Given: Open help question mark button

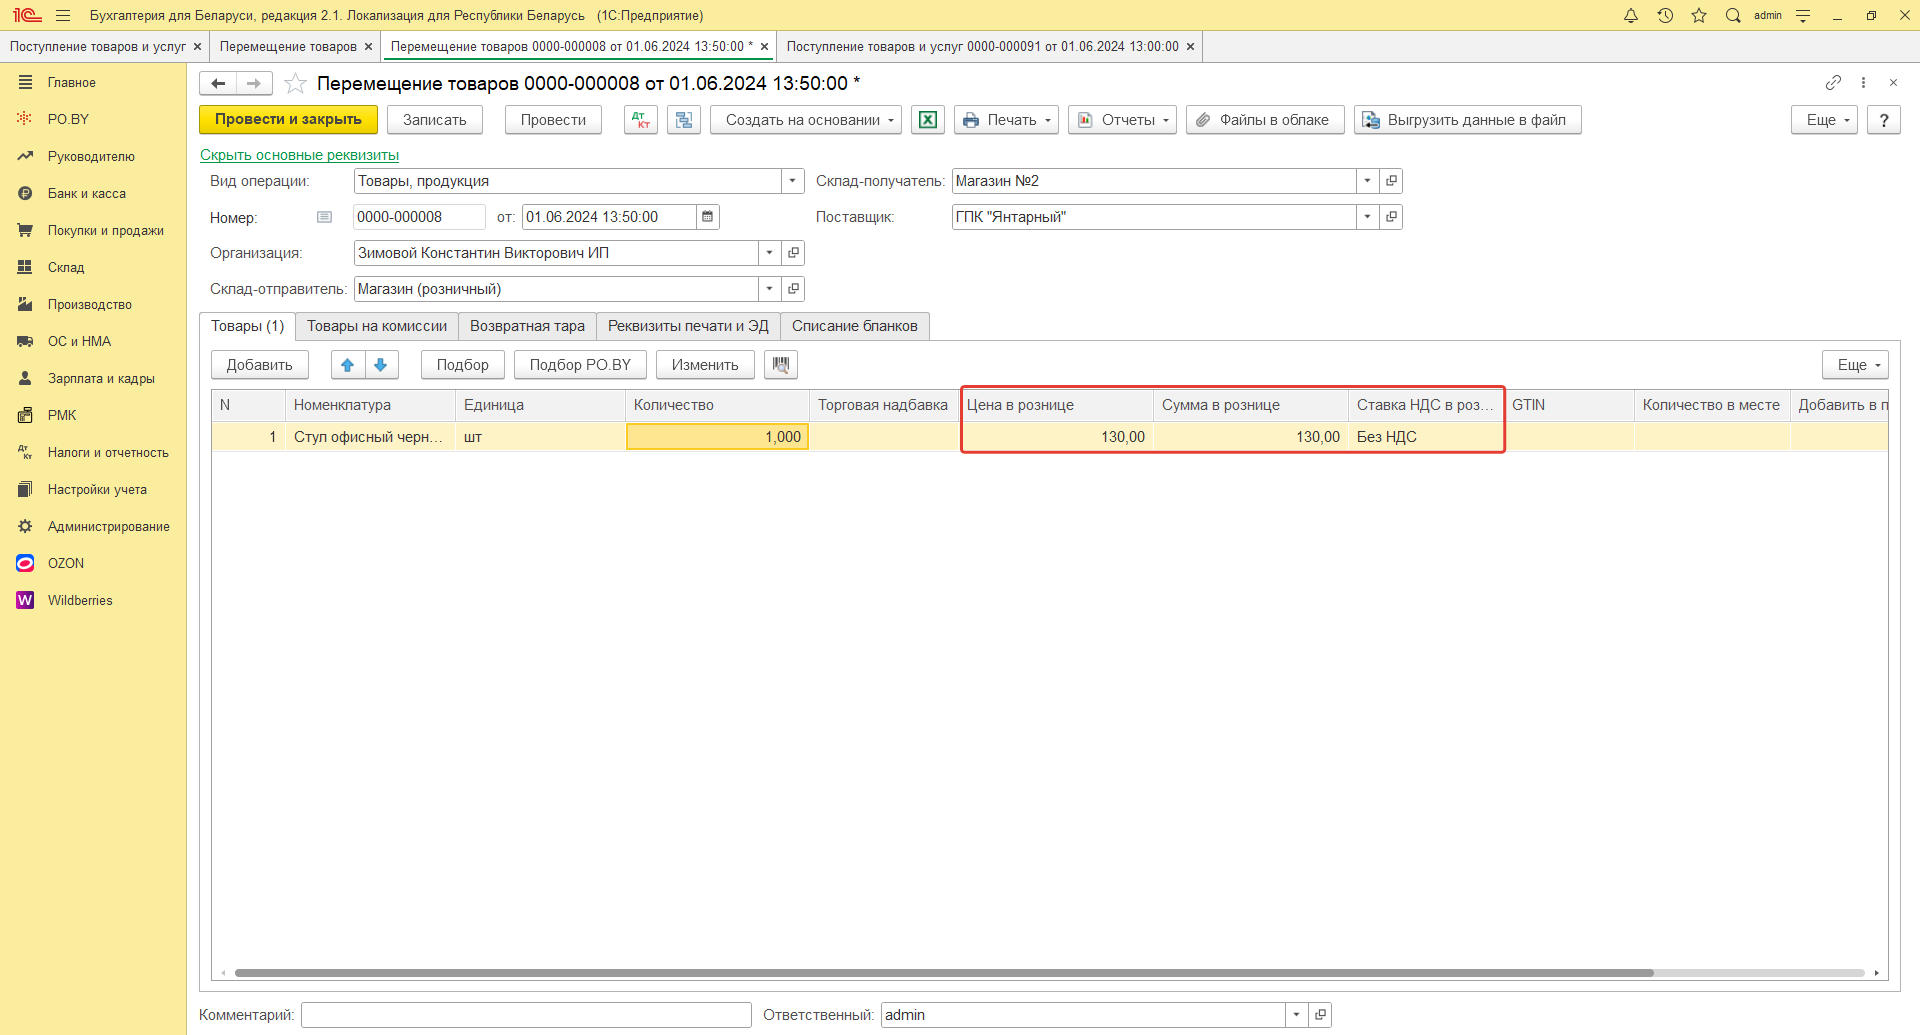Looking at the screenshot, I should click(1884, 120).
